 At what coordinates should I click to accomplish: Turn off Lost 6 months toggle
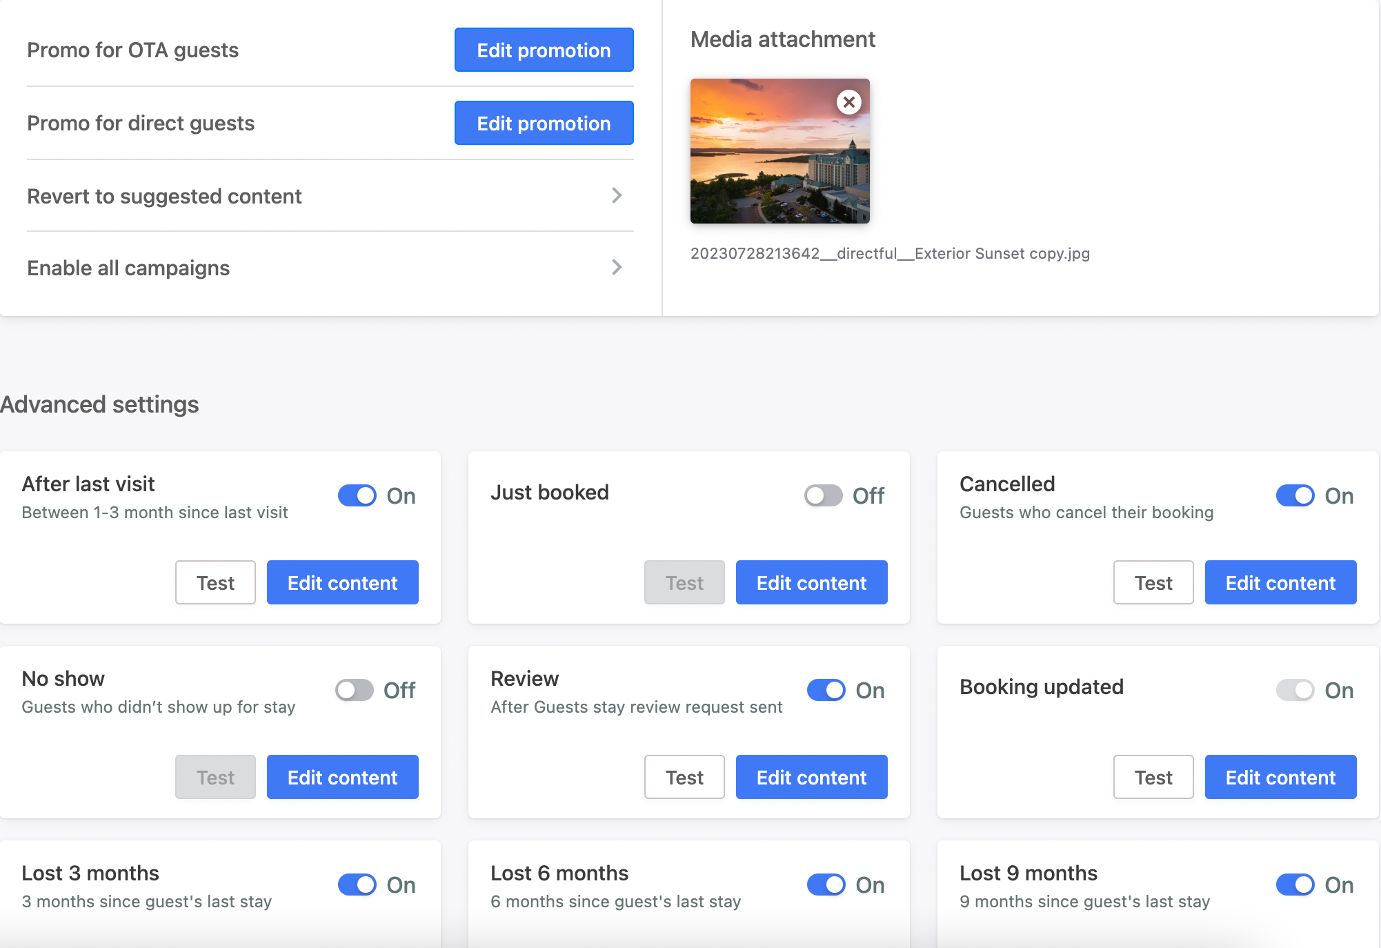click(826, 885)
